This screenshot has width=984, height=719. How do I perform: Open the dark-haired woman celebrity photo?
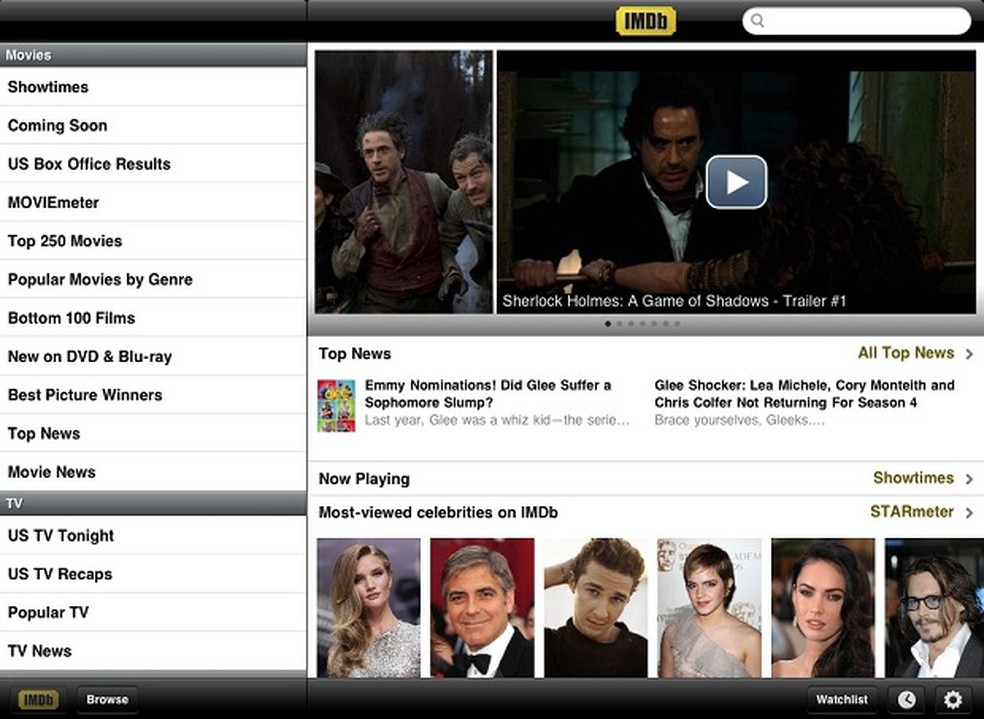tap(823, 607)
